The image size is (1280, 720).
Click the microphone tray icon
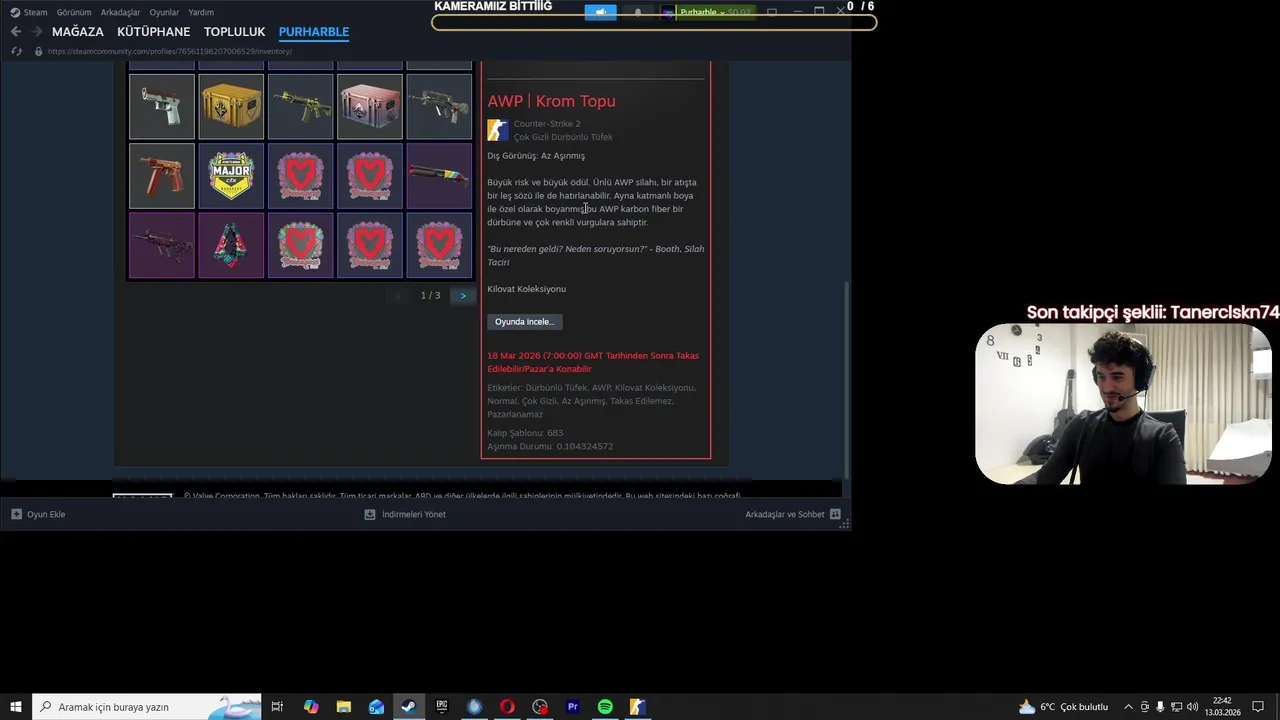tap(1161, 707)
